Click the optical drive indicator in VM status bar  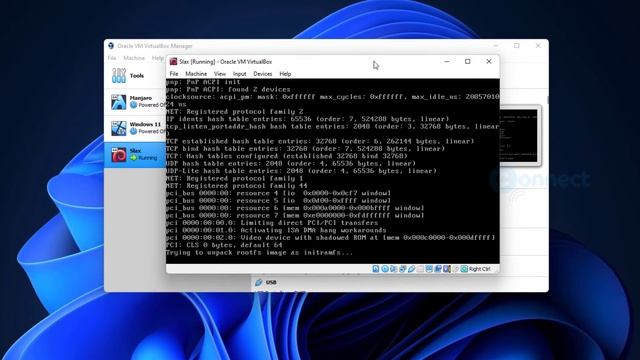[x=384, y=269]
